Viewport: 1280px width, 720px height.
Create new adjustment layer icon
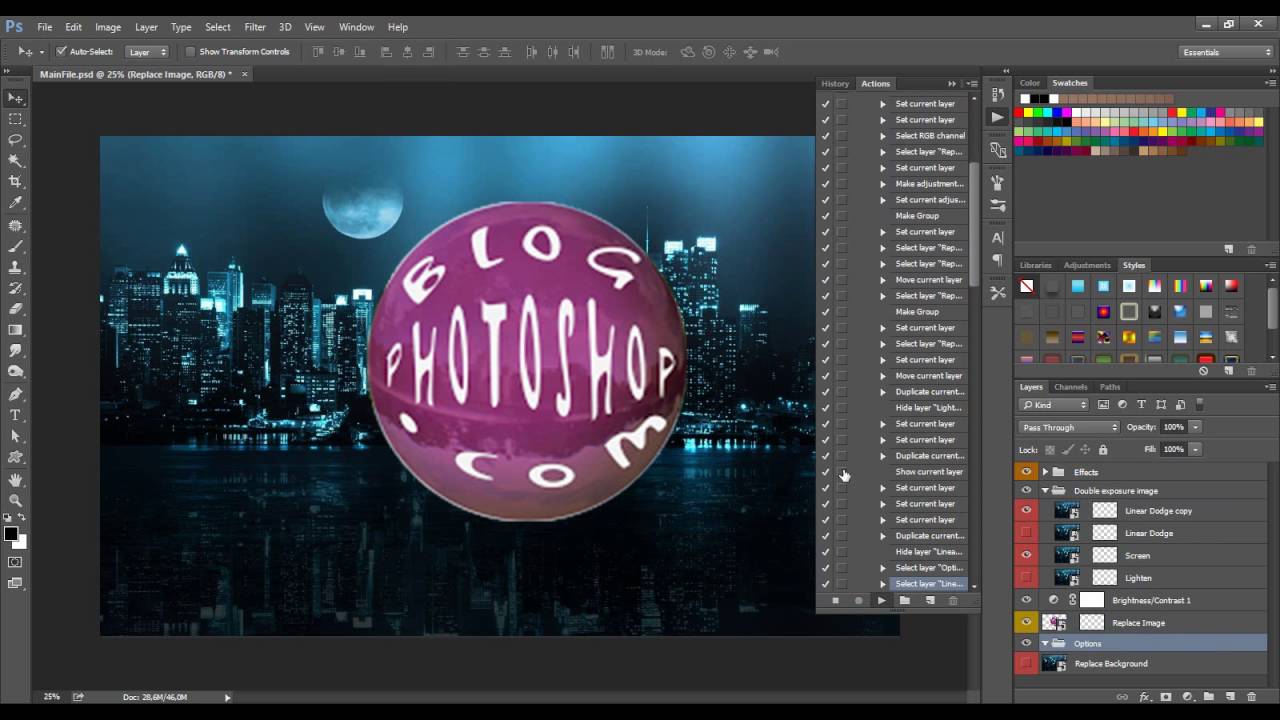point(1187,697)
